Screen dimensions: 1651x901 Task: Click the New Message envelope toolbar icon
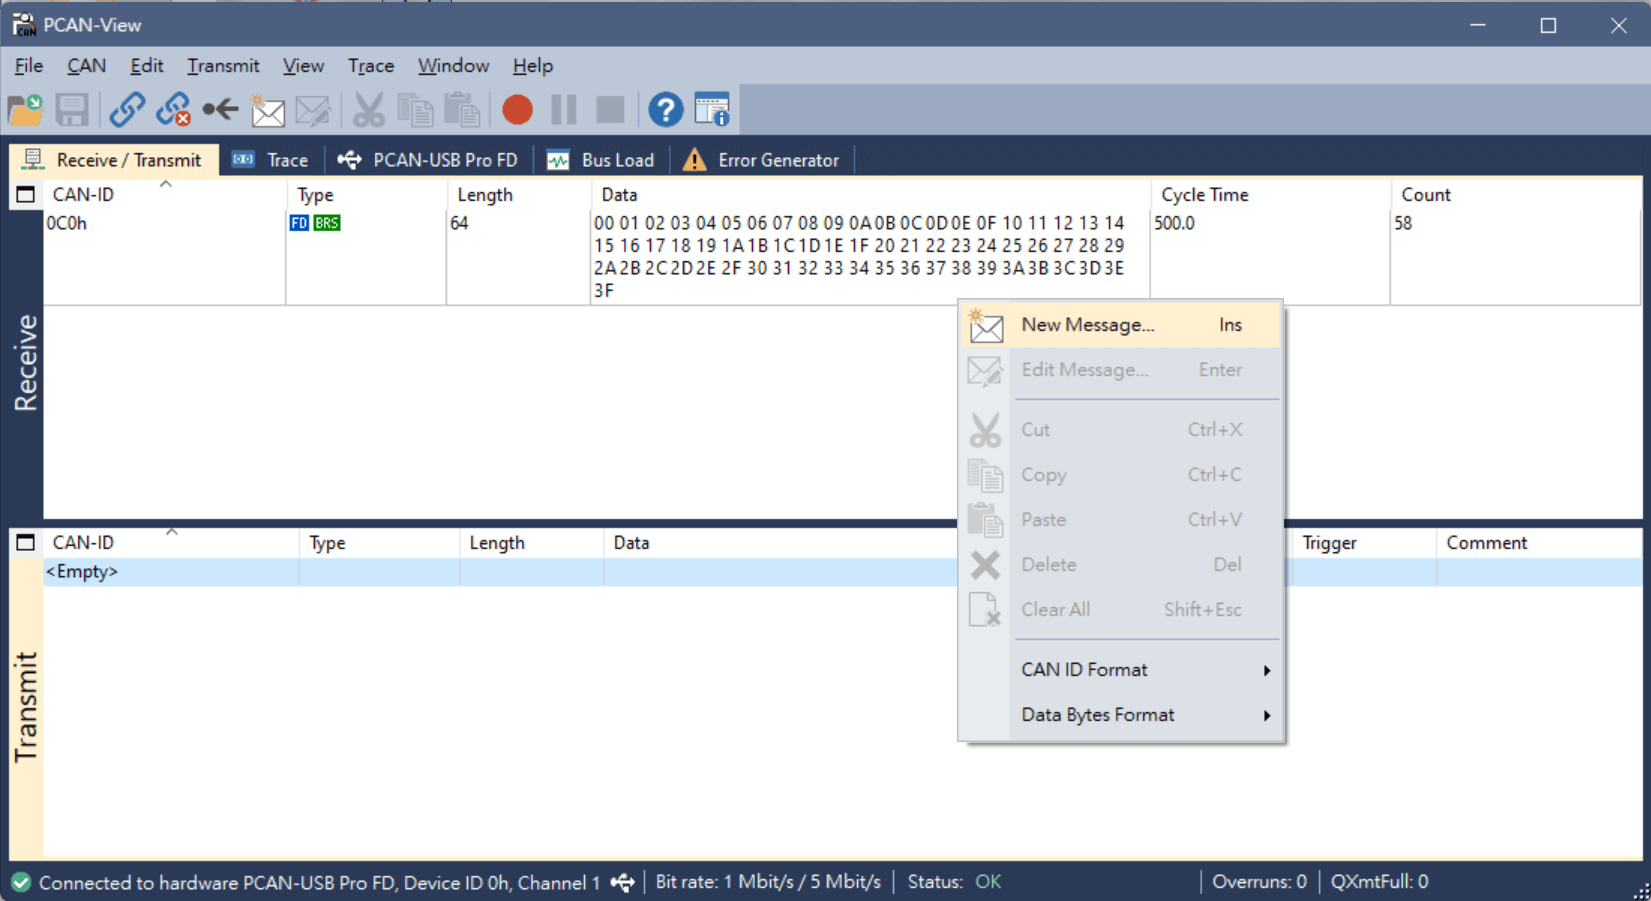coord(267,109)
